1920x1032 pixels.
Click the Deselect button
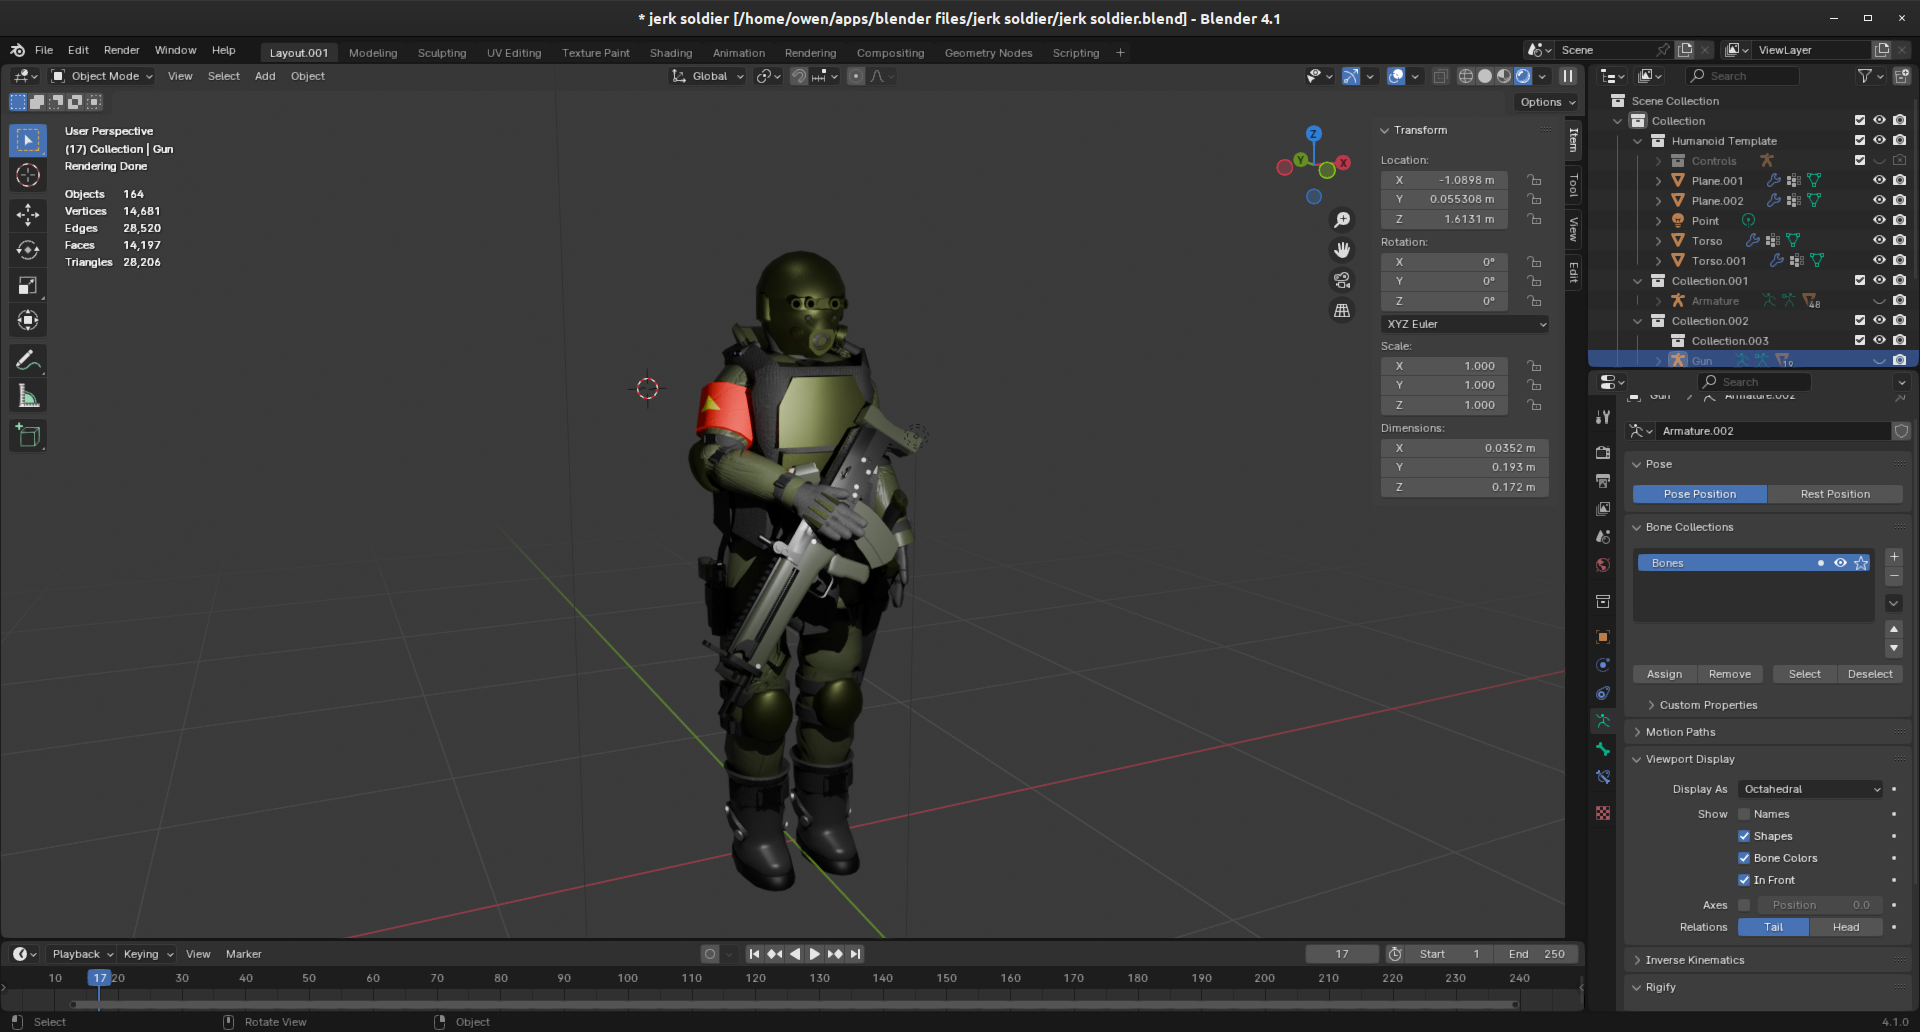1870,674
